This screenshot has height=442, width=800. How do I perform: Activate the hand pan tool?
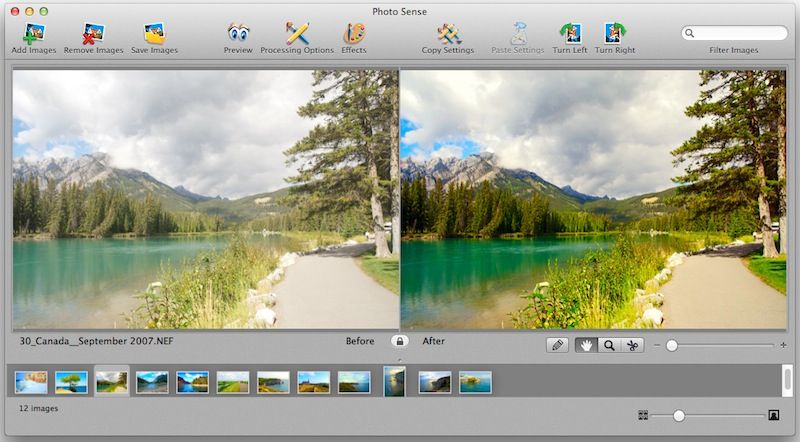[x=586, y=345]
